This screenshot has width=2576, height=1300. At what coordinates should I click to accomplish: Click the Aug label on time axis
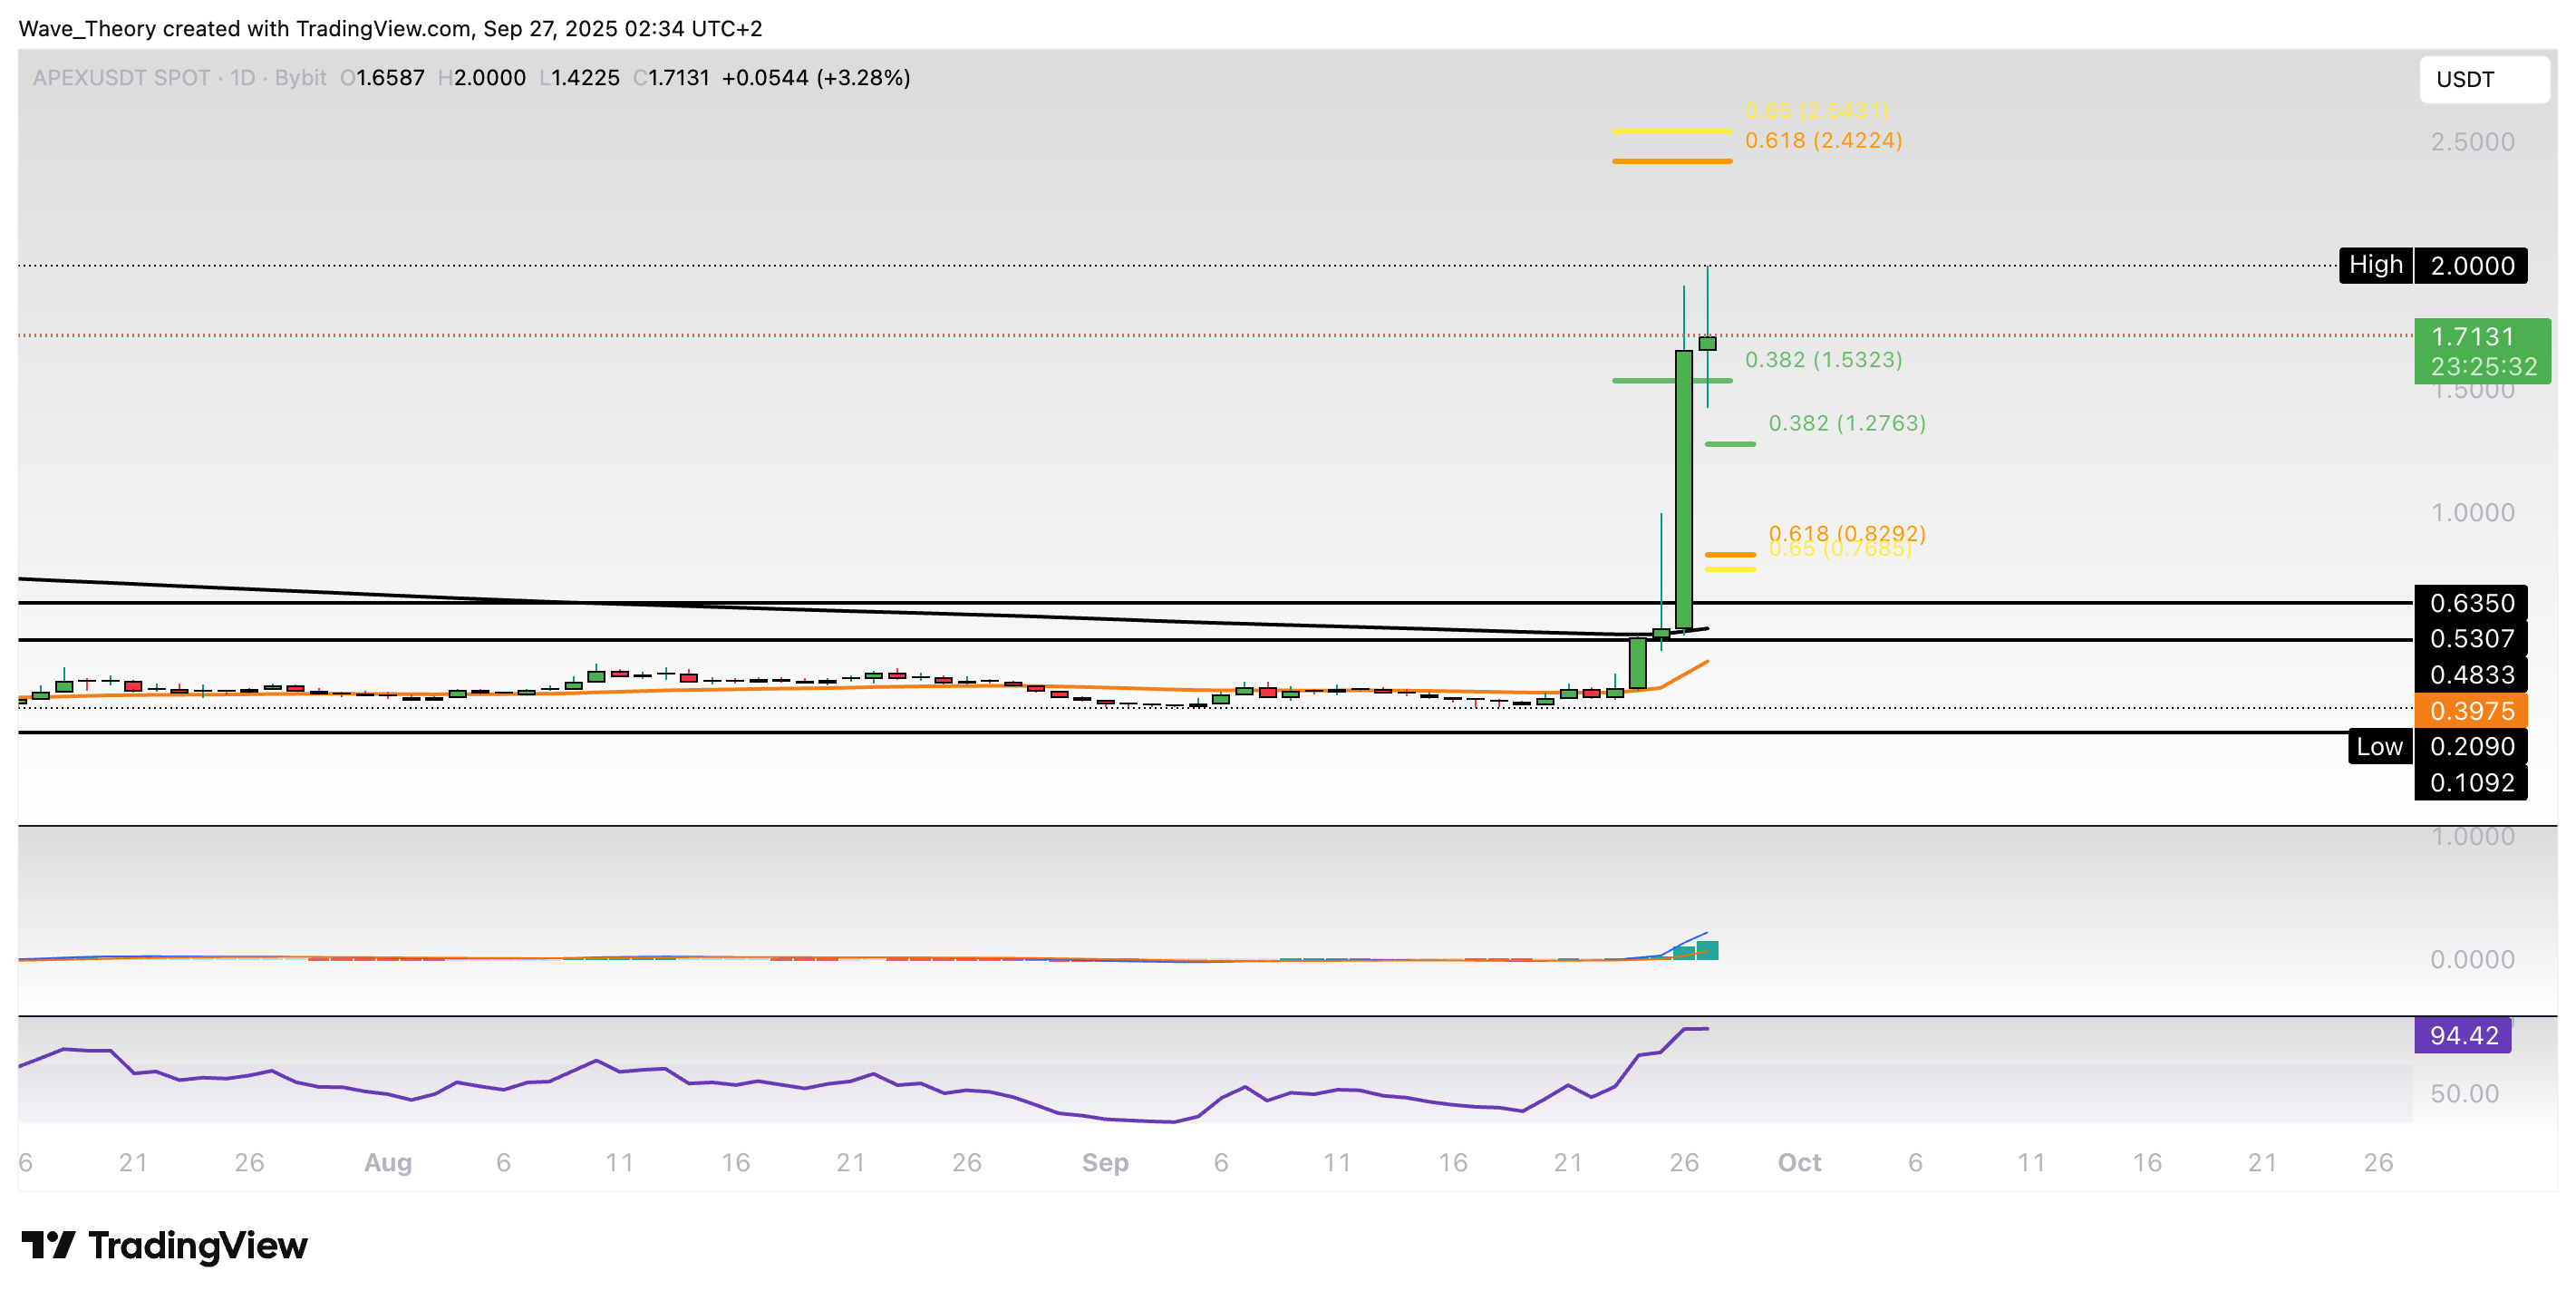pyautogui.click(x=388, y=1162)
